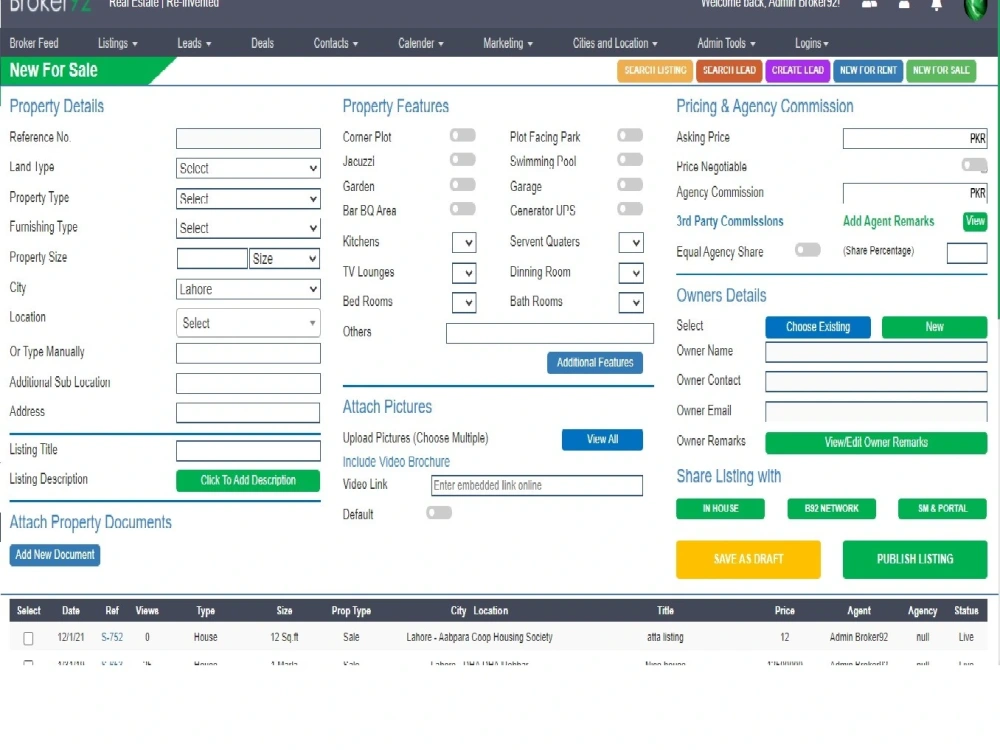Click View/Edit Owner Remarks button

tap(876, 443)
